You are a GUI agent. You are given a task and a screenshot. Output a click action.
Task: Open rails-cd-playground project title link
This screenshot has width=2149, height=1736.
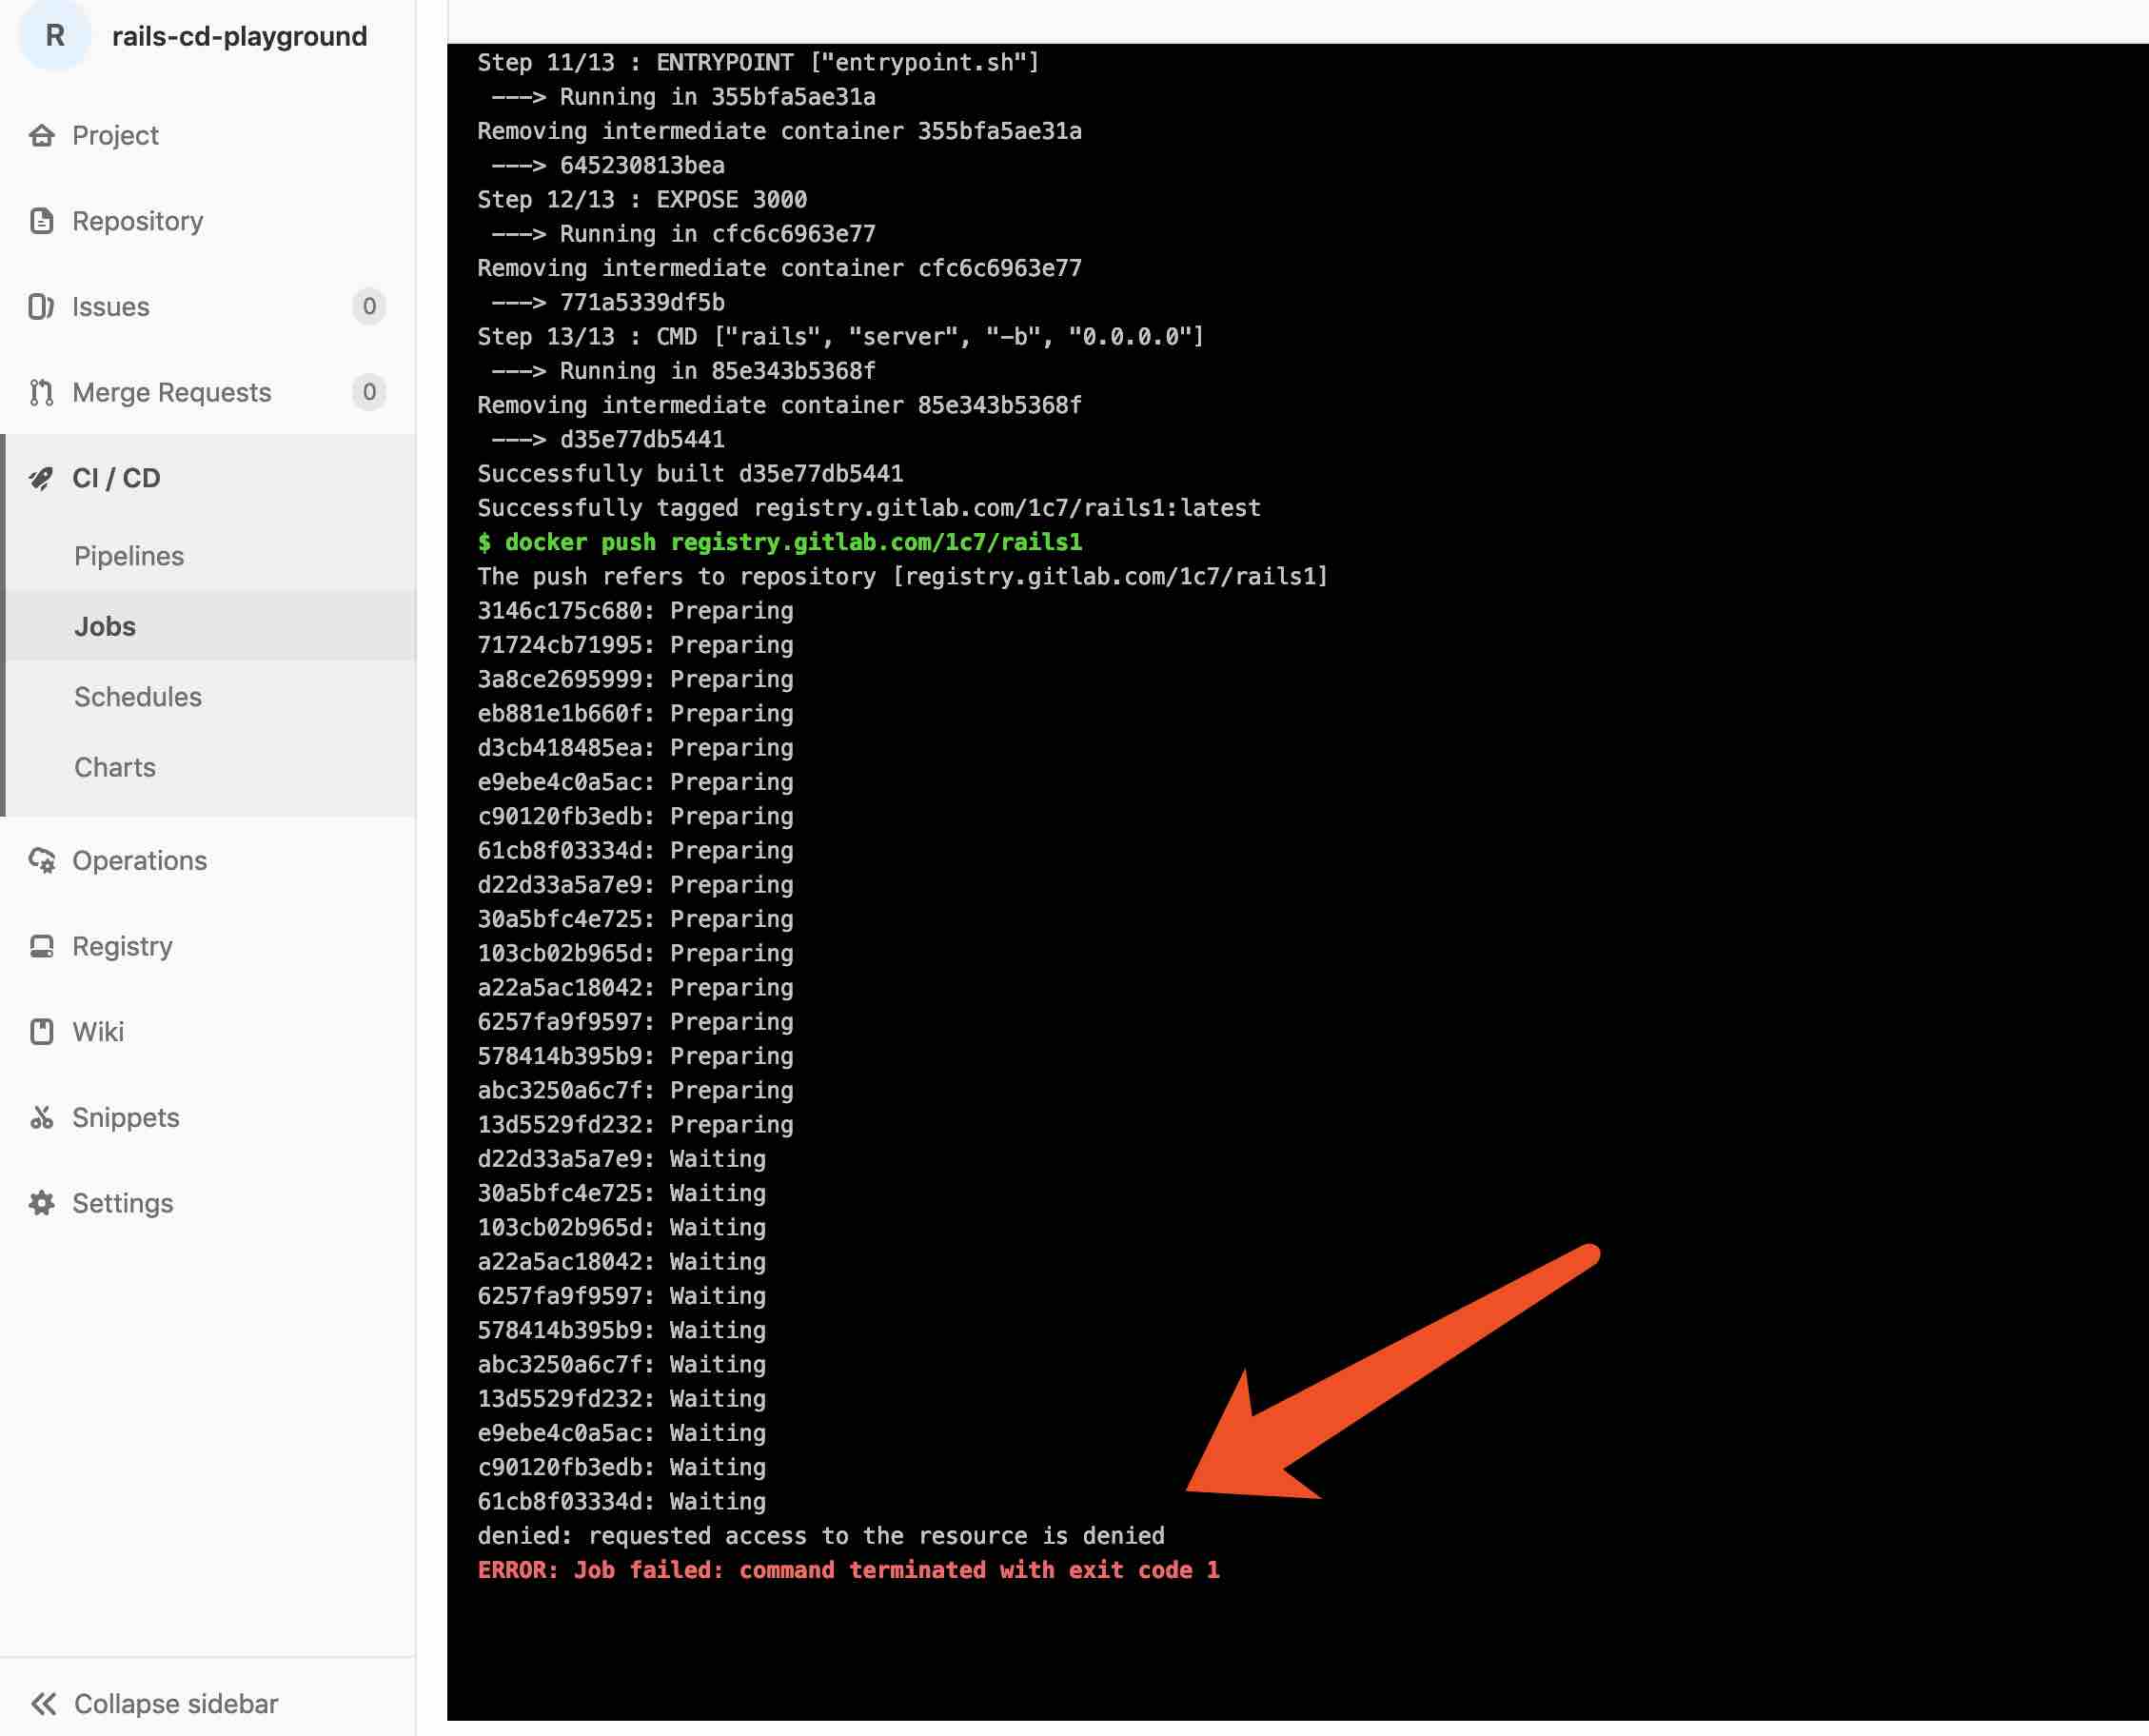pos(239,37)
